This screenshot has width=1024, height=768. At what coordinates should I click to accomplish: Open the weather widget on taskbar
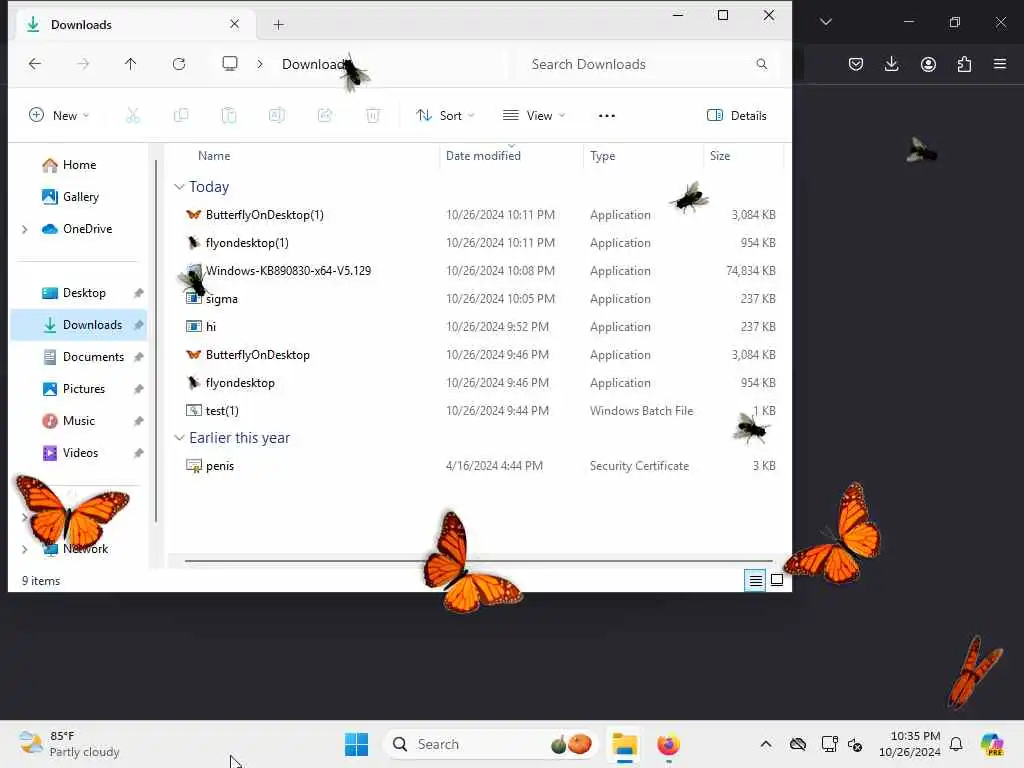69,744
